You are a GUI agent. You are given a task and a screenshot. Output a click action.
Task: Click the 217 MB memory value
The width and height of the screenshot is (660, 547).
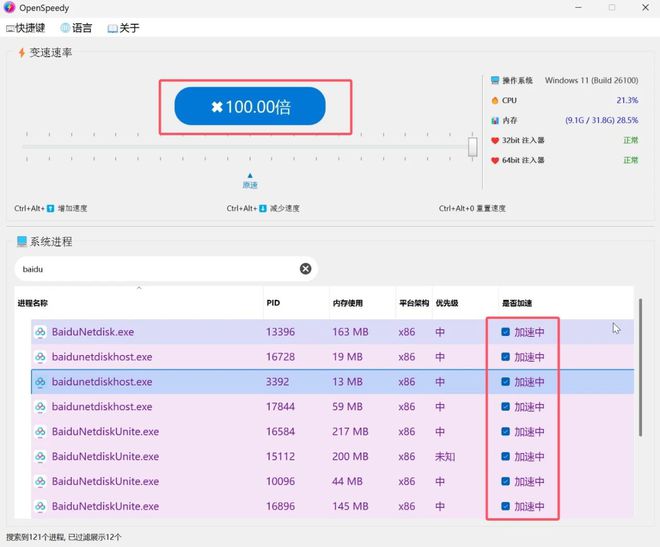[350, 431]
